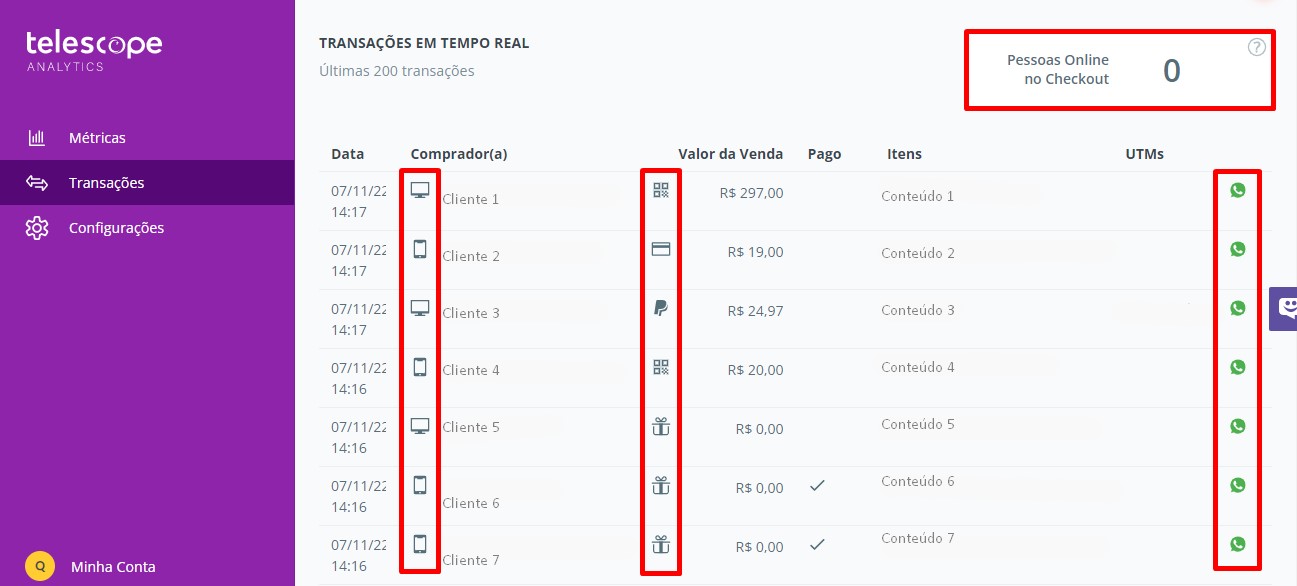The width and height of the screenshot is (1297, 586).
Task: Click WhatsApp icon in Cliente 7 row
Action: pyautogui.click(x=1238, y=544)
